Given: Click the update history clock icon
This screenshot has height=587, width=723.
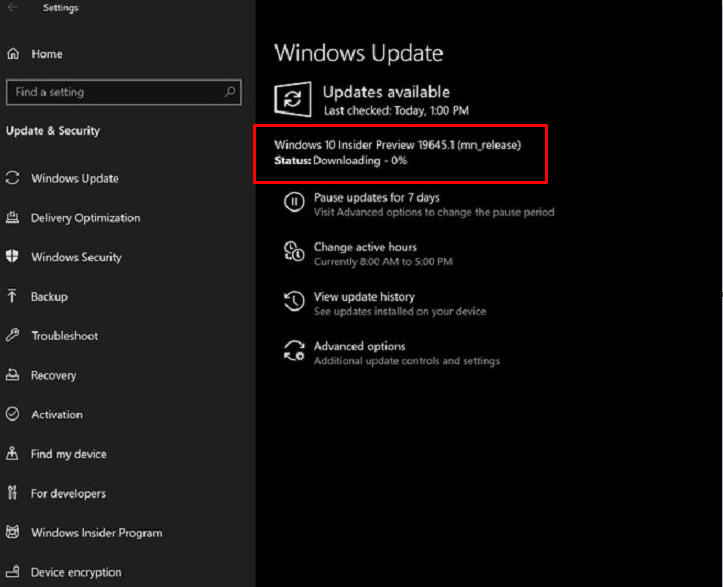Looking at the screenshot, I should [x=294, y=301].
